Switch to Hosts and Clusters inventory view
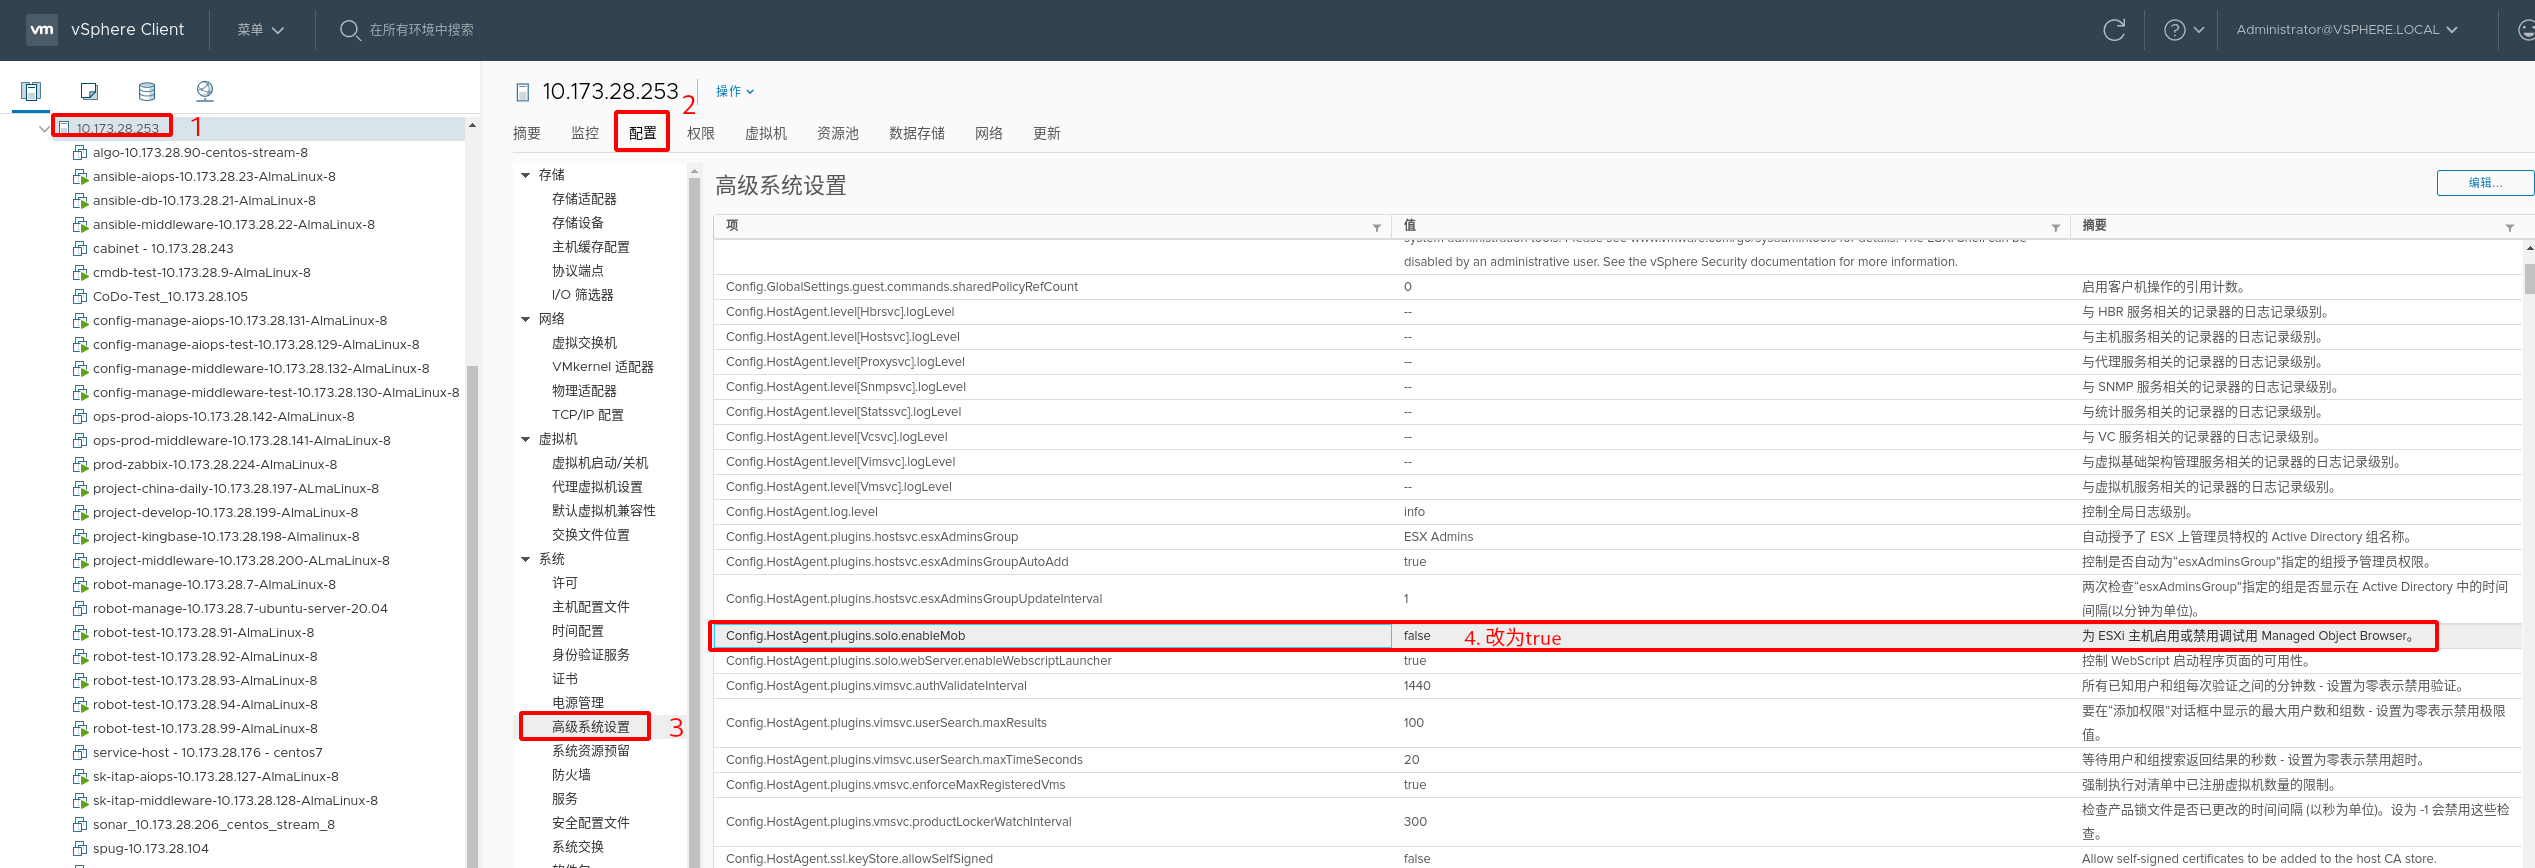This screenshot has width=2535, height=868. click(31, 92)
